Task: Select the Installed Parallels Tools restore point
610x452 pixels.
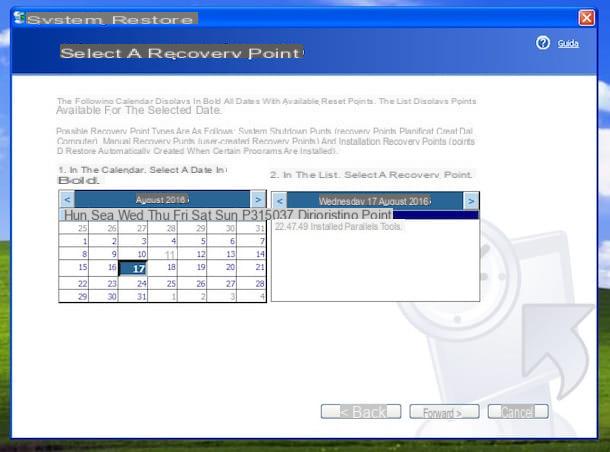Action: click(x=338, y=226)
